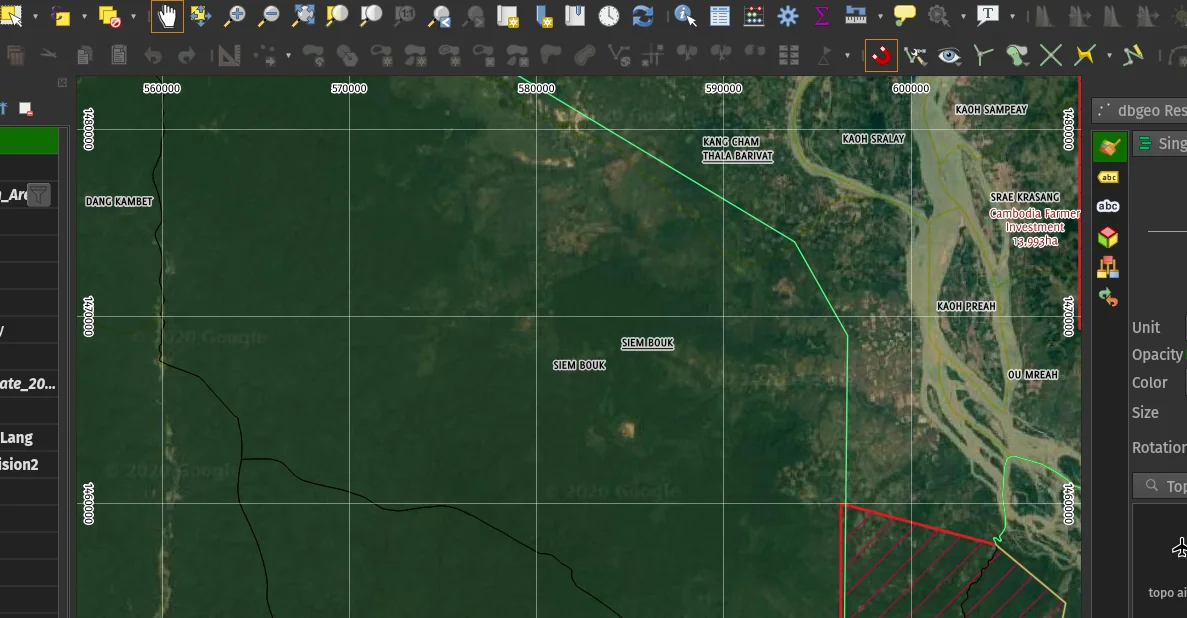Toggle the advanced snapping eye icon
1187x618 pixels.
tap(949, 55)
